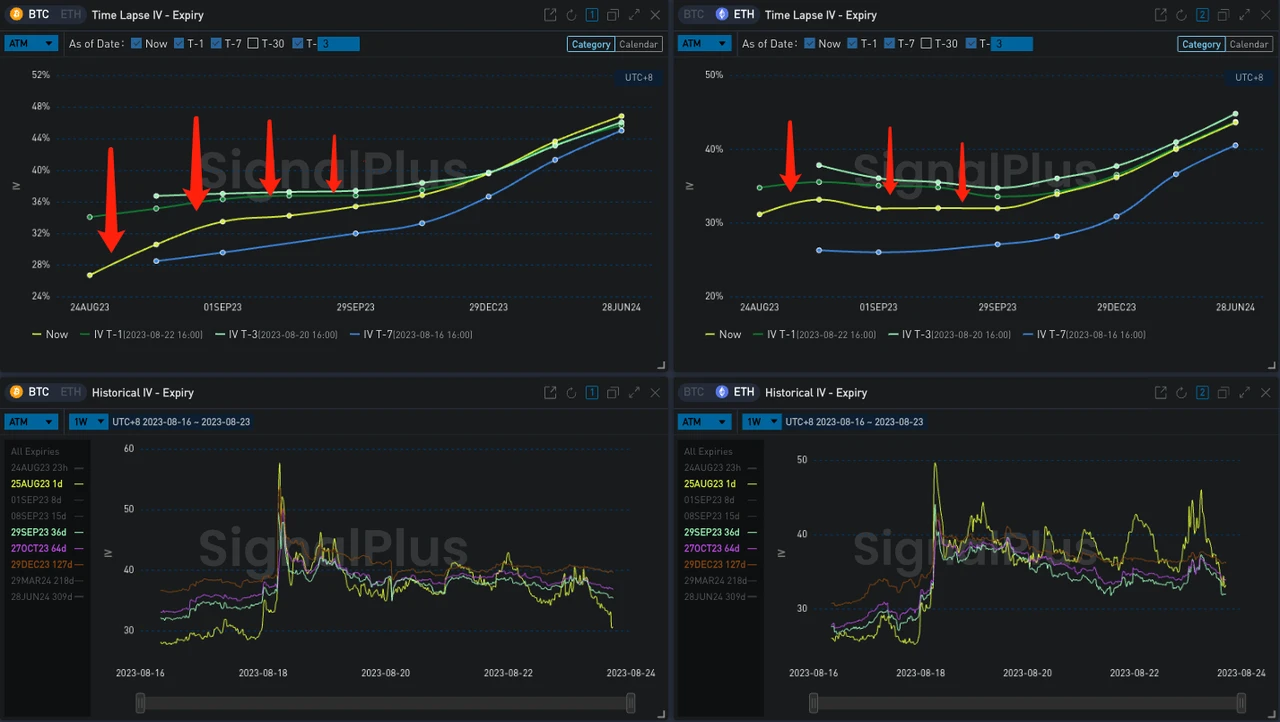Click link group 2 icon in ETH Historical IV
This screenshot has height=722, width=1280.
click(1203, 393)
